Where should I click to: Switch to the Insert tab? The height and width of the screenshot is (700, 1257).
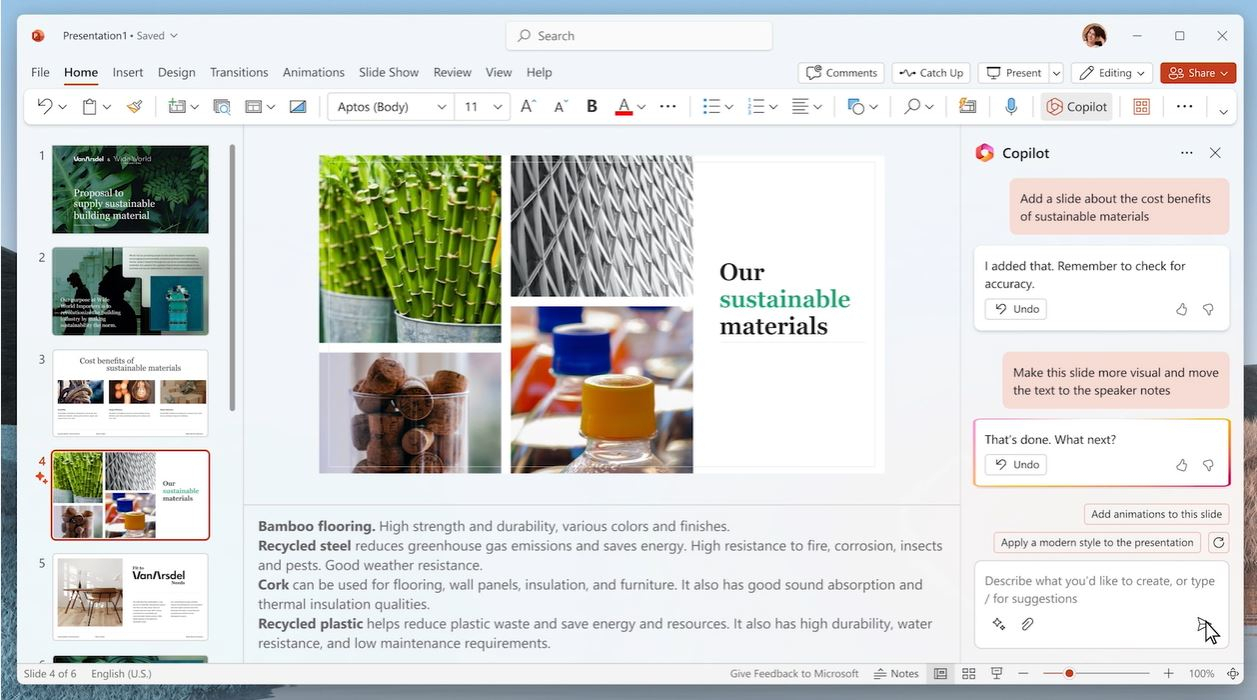(x=128, y=73)
